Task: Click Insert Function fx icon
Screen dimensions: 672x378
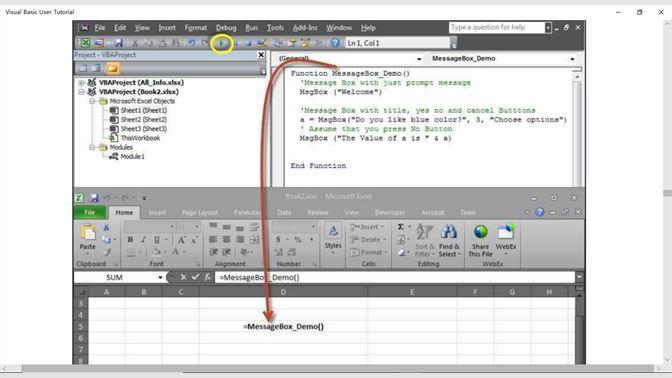Action: click(207, 277)
